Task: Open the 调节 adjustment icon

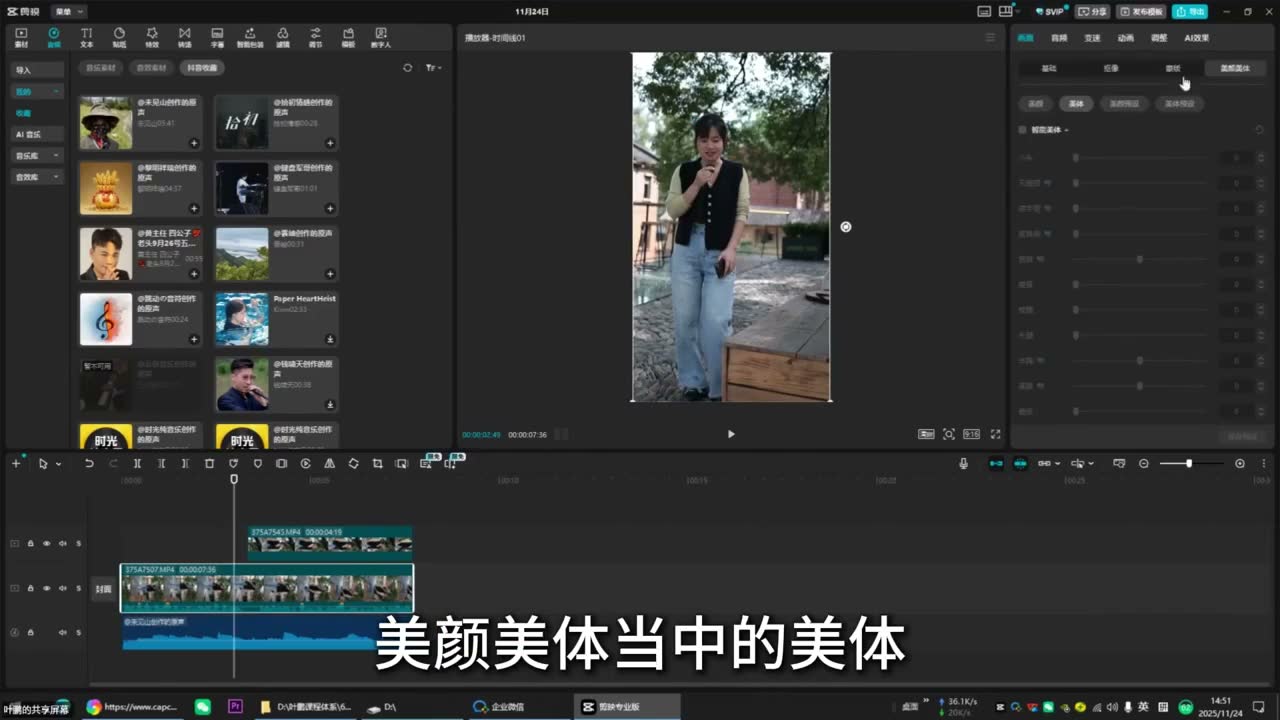Action: pos(316,37)
